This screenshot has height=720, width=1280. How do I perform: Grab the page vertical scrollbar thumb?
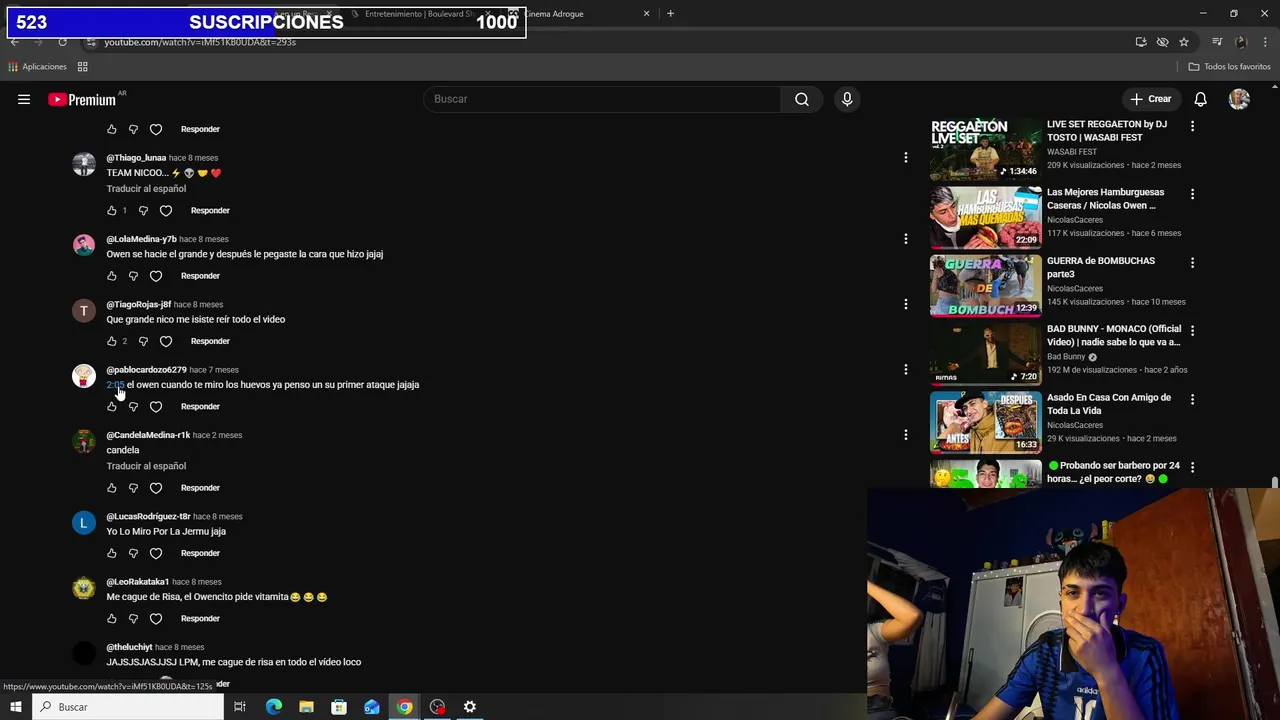pos(1275,484)
